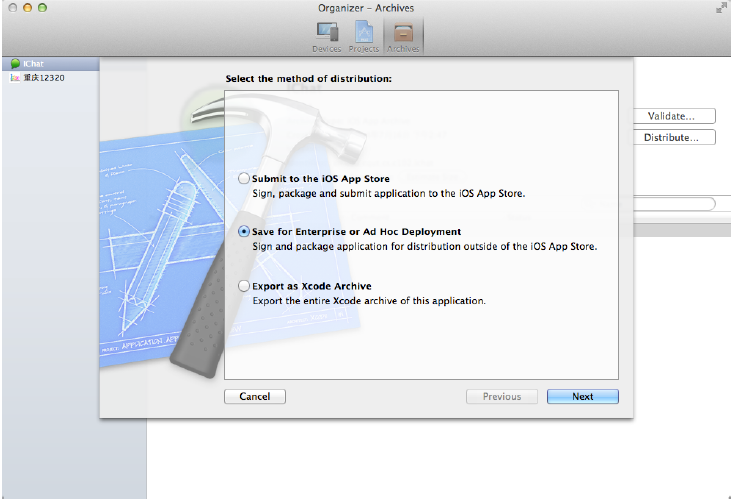
Task: Zoom the Organizer window with green button
Action: click(43, 8)
